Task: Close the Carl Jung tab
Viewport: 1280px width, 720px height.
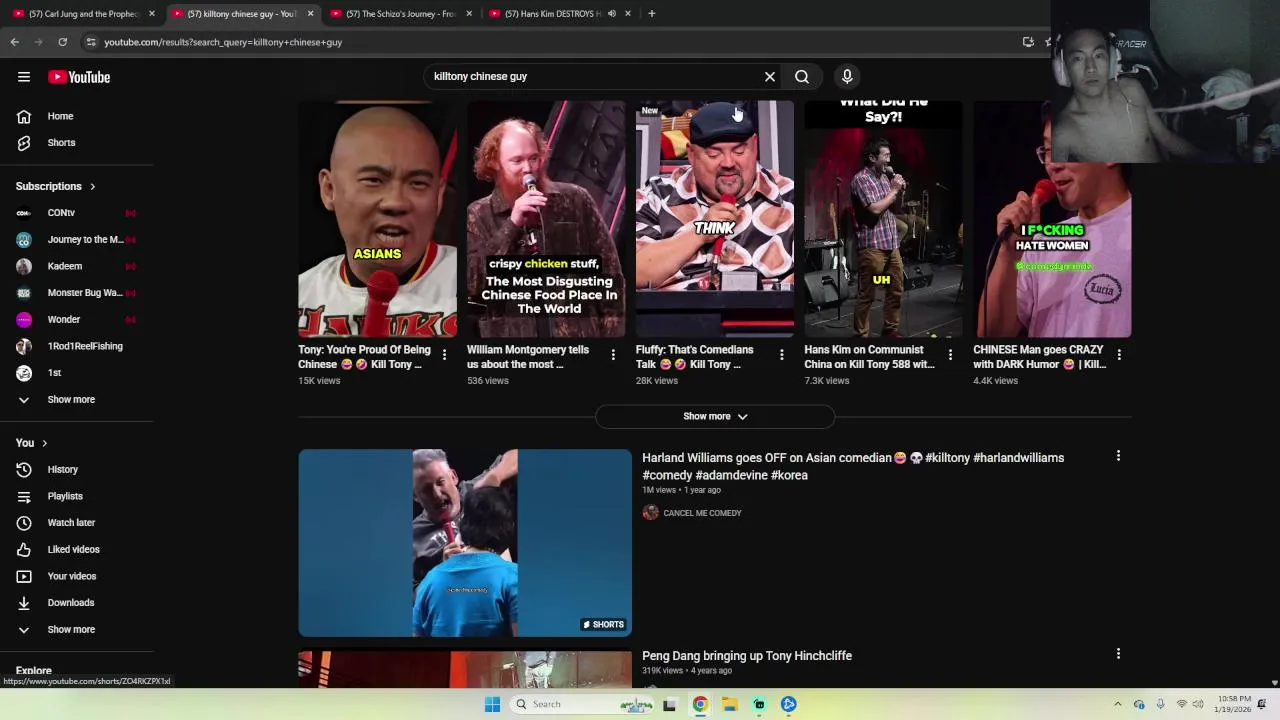Action: coord(152,14)
